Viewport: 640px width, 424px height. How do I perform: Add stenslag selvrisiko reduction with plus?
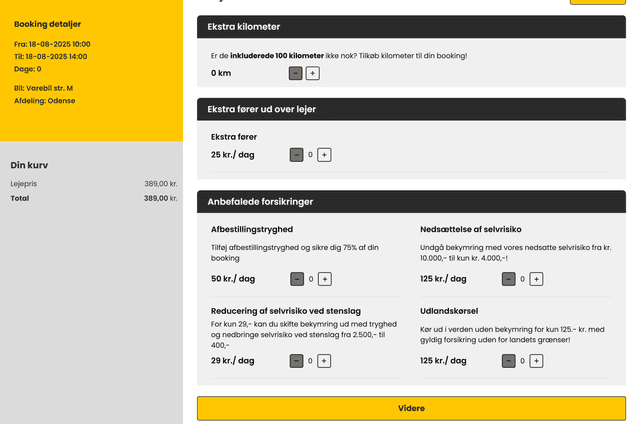[x=324, y=361]
